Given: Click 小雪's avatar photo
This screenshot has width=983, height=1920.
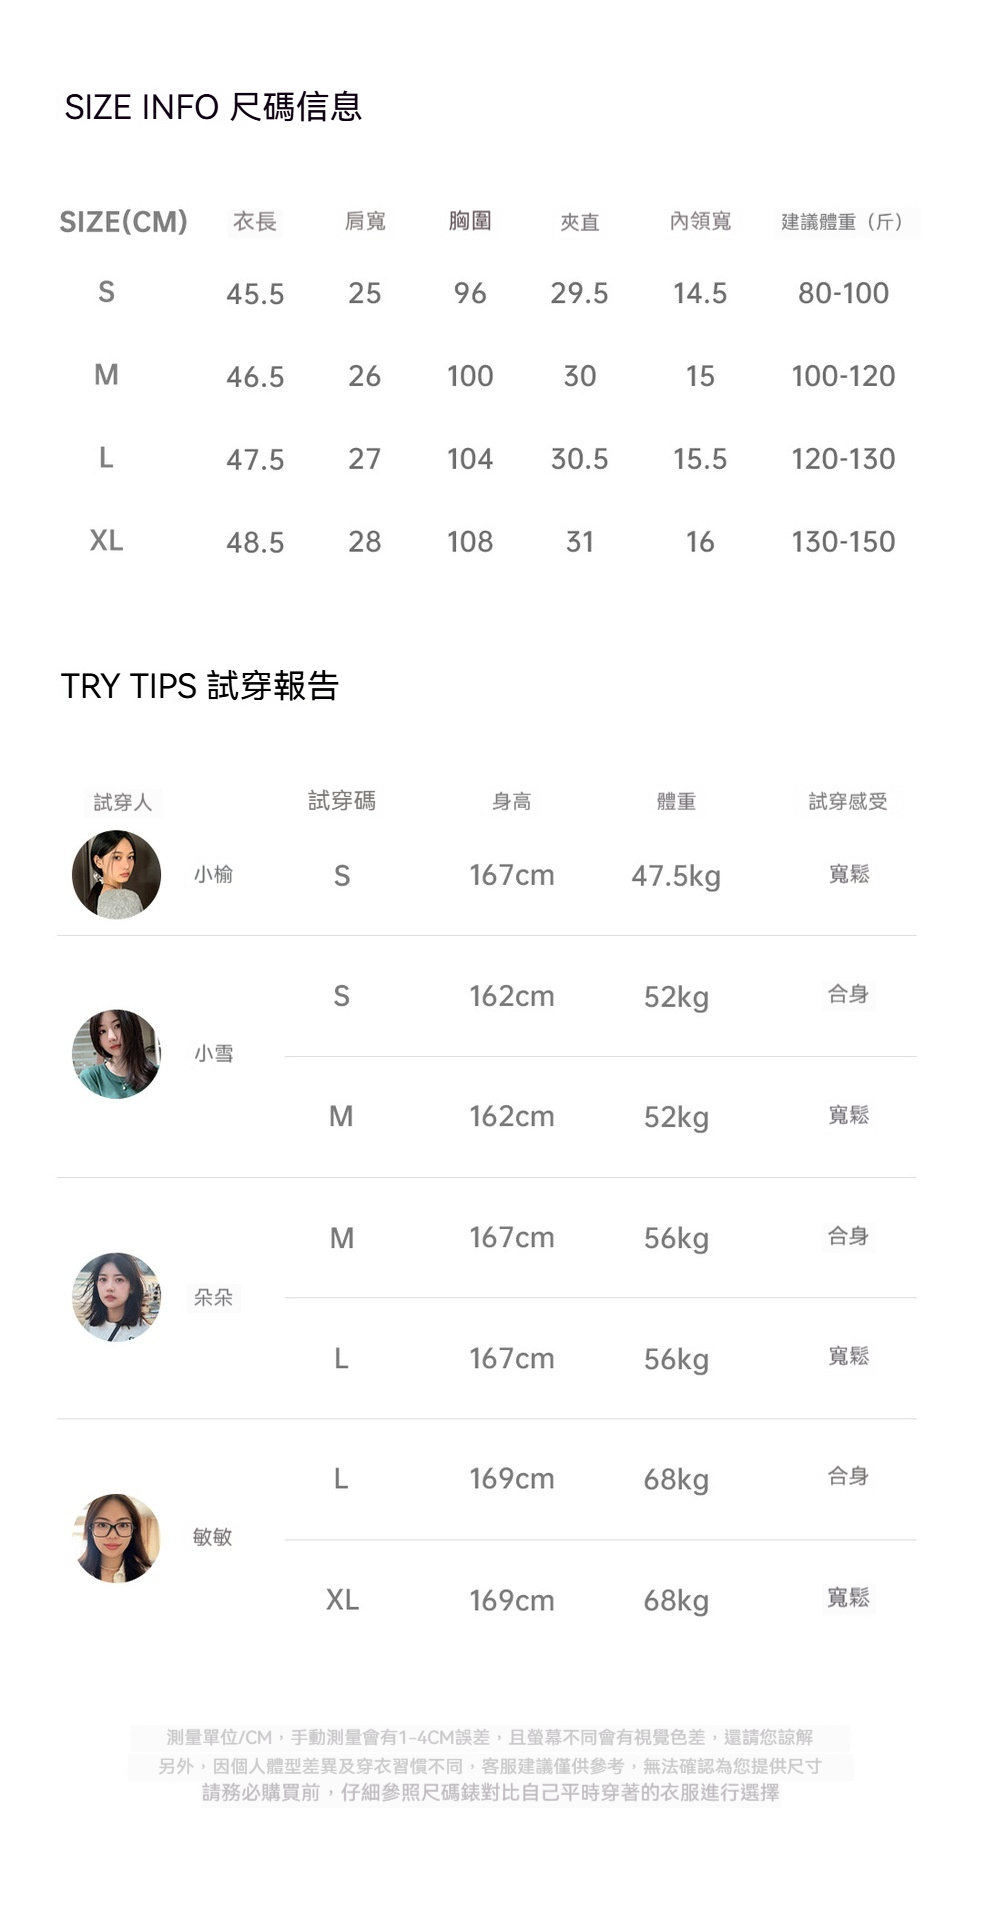Looking at the screenshot, I should pyautogui.click(x=117, y=1054).
